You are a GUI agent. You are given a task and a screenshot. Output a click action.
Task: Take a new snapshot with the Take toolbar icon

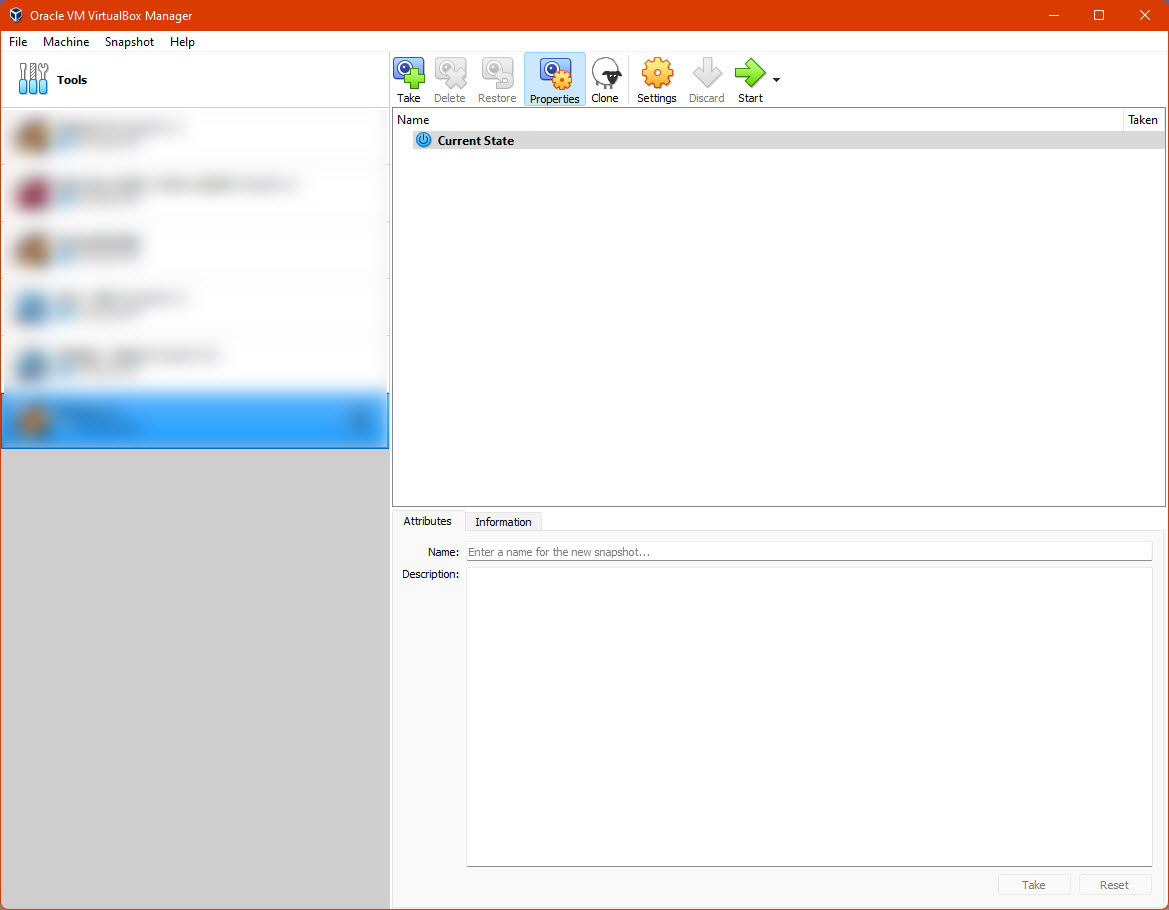(408, 79)
